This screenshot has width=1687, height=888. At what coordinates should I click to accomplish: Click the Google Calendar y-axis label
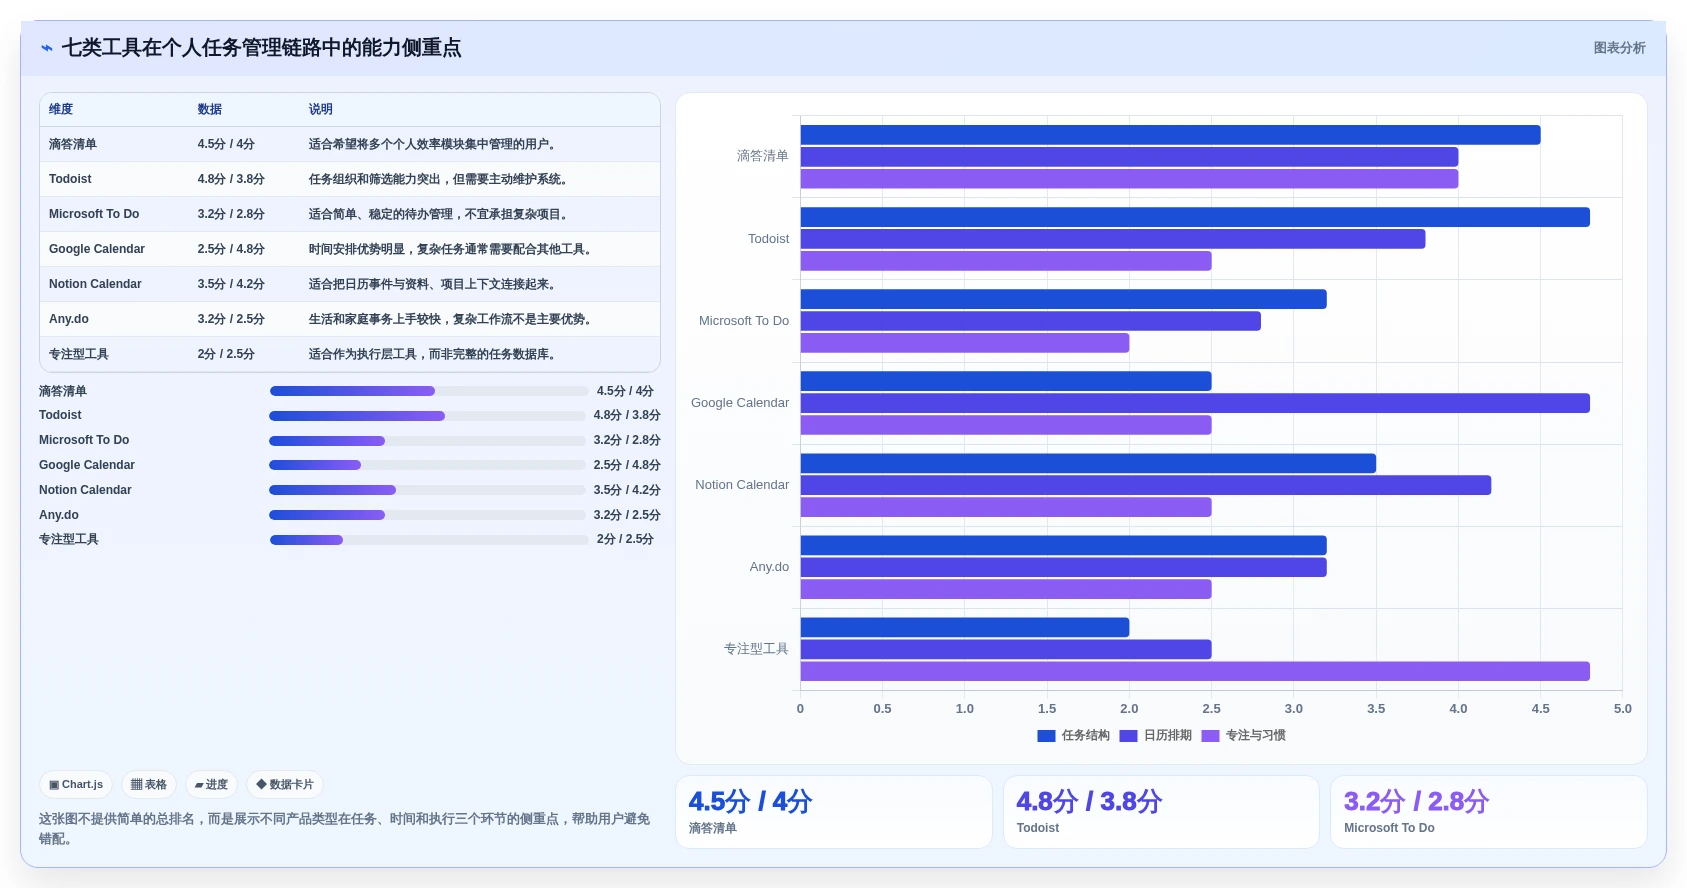point(740,403)
